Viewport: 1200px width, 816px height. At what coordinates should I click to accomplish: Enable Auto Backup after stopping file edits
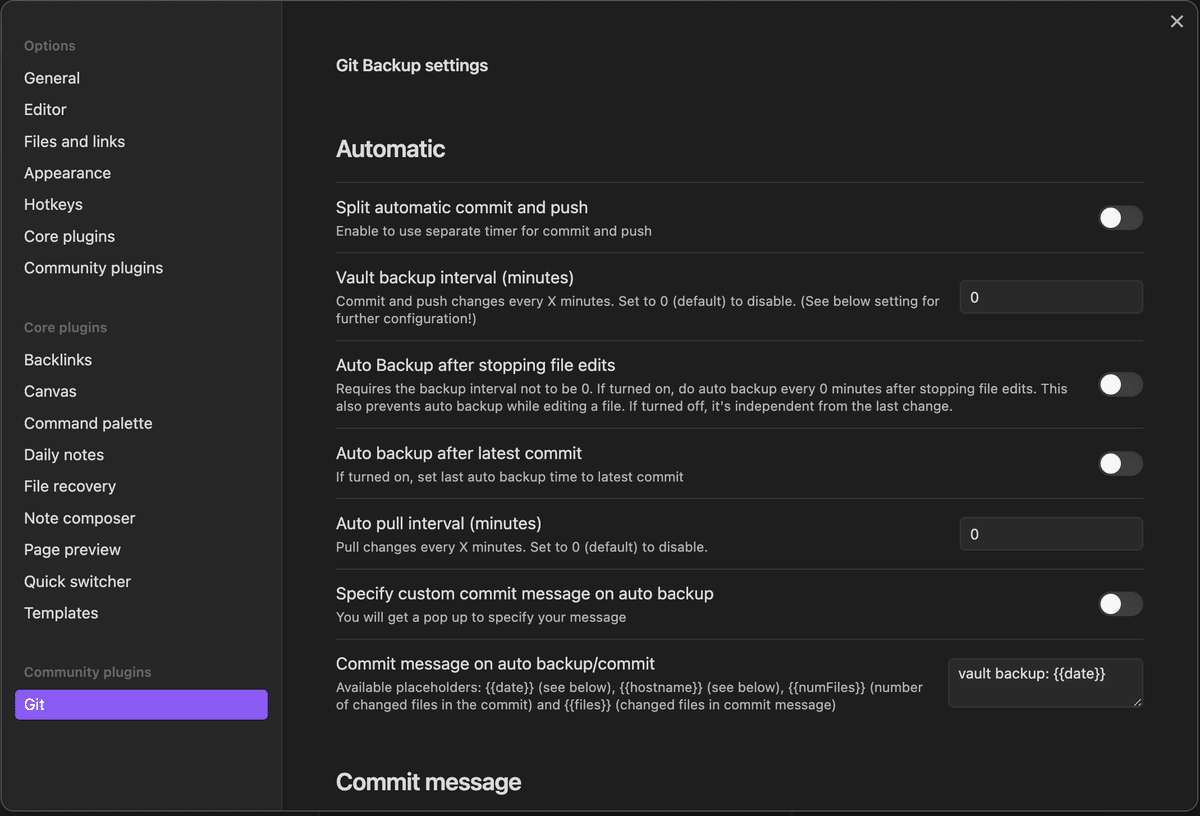(x=1120, y=385)
